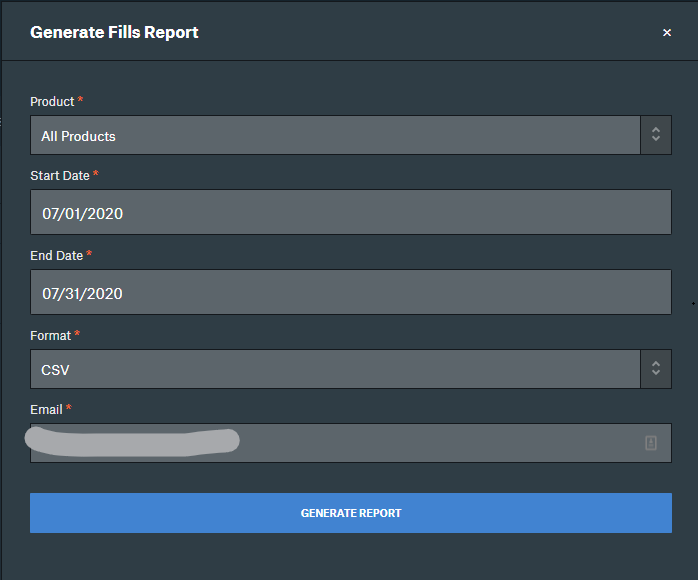Edit the Start Date field 07/01/2020

[351, 212]
